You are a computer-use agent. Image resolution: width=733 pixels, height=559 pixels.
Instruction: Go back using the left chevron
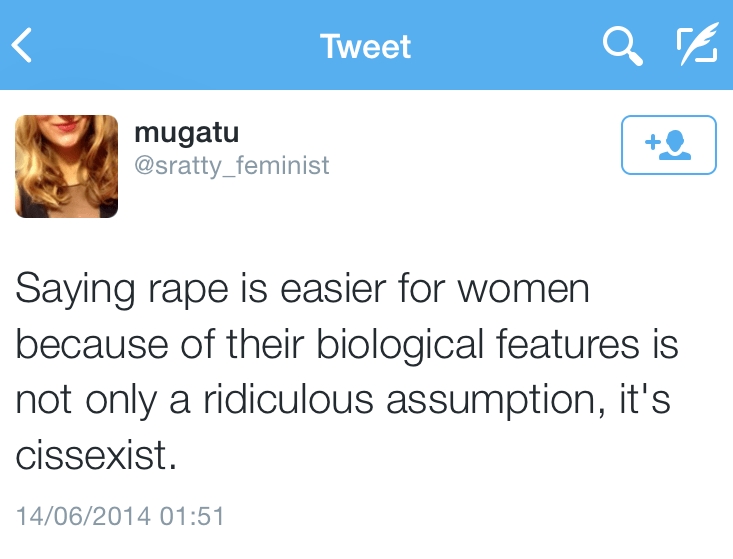tap(22, 46)
